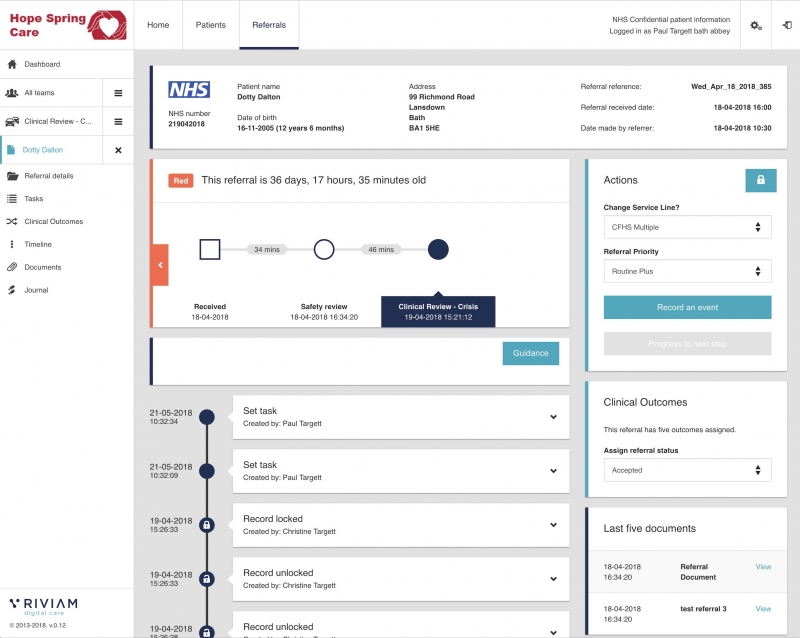Click the logout icon in header
800x638 pixels.
(787, 25)
